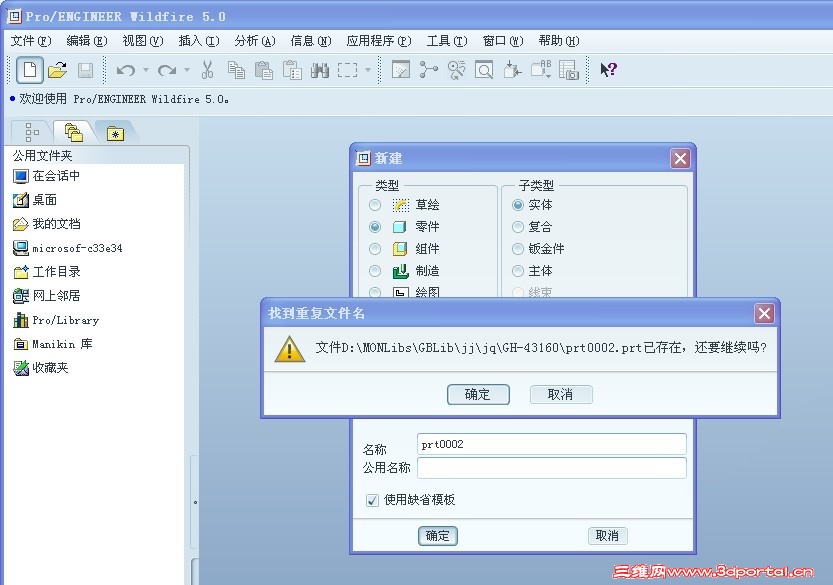Click the 名称 field containing prt0002
The image size is (833, 585).
click(x=552, y=444)
